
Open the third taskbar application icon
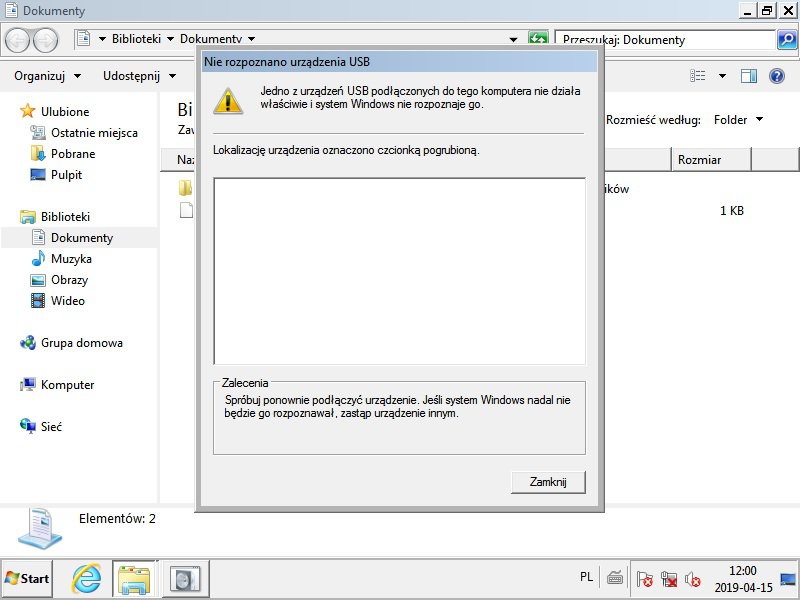click(x=185, y=579)
